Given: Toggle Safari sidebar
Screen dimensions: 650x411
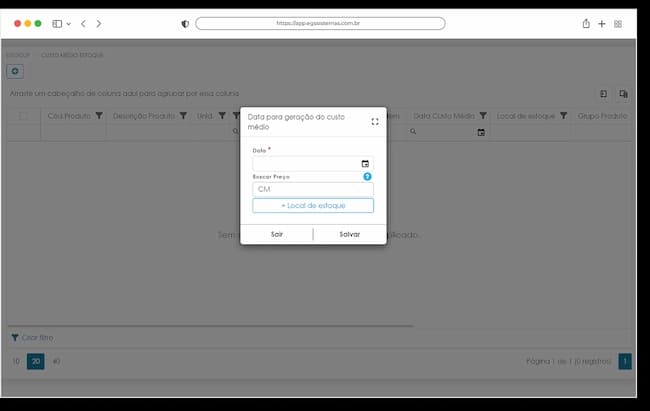Looking at the screenshot, I should click(57, 24).
